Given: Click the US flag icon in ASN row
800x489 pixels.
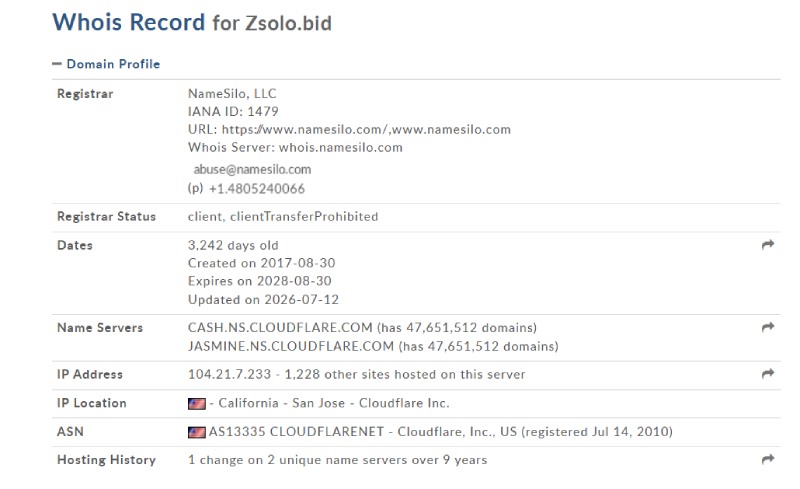Looking at the screenshot, I should tap(197, 432).
